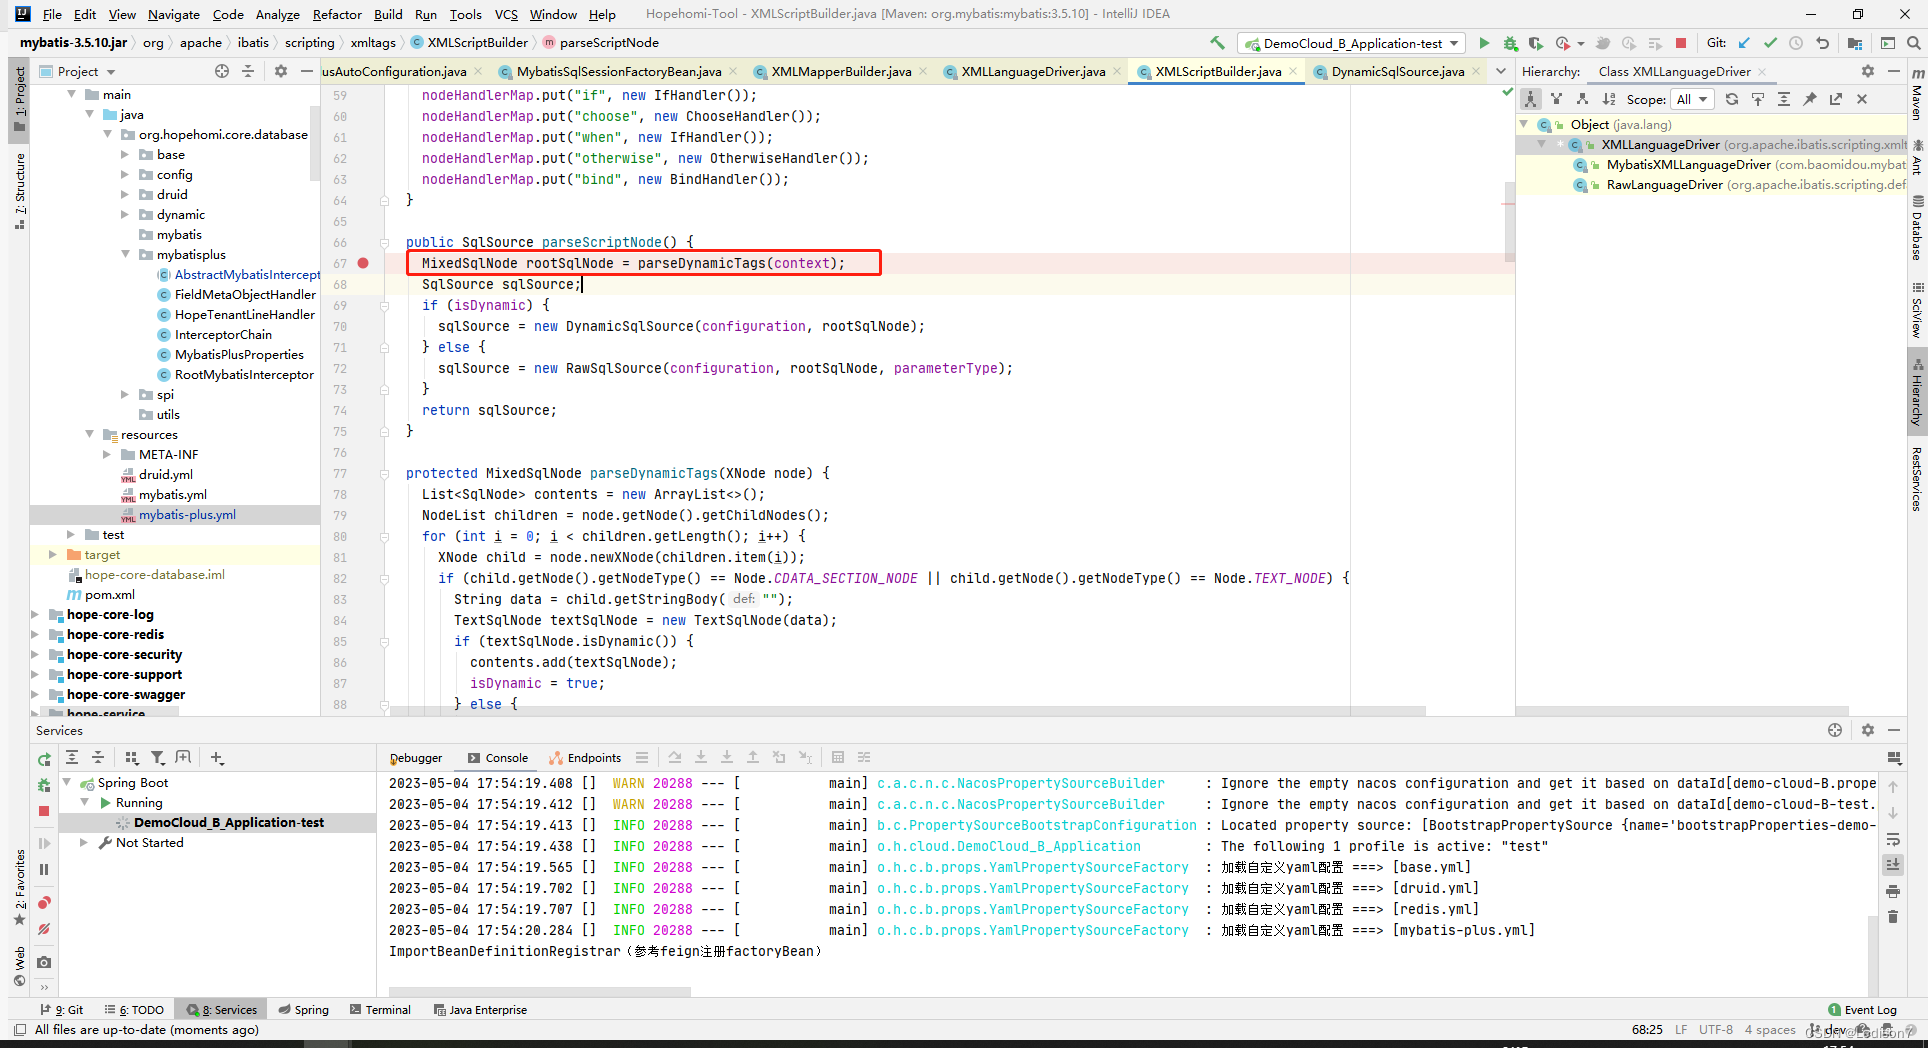Run DemoCloud_B_Application-test with the green Run icon

pos(1484,43)
